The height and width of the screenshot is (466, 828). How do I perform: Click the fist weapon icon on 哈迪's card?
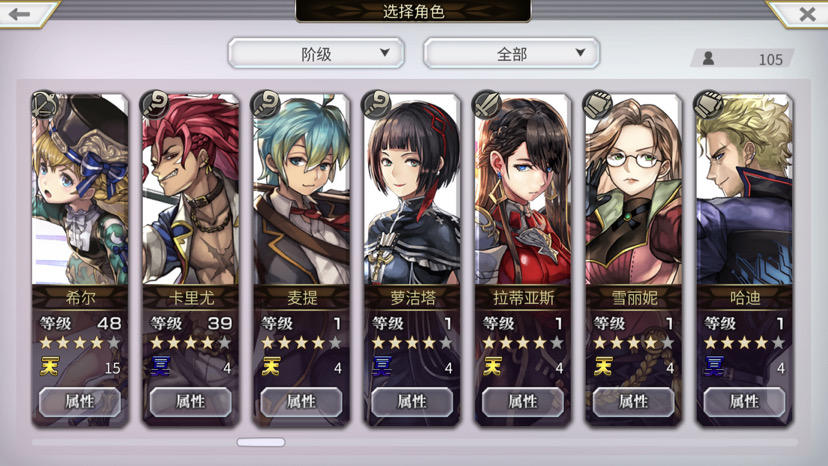point(709,104)
